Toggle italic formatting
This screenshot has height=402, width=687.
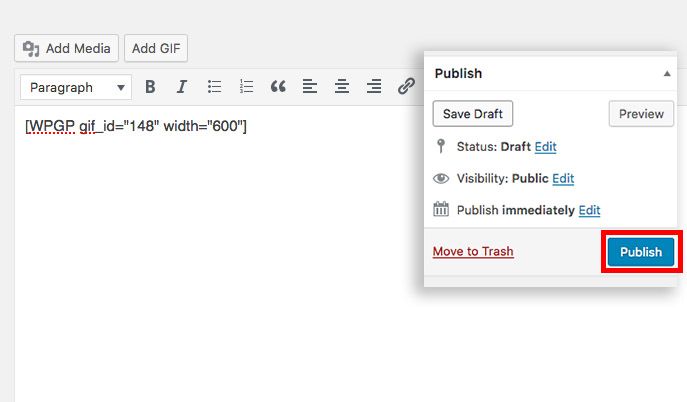coord(182,87)
